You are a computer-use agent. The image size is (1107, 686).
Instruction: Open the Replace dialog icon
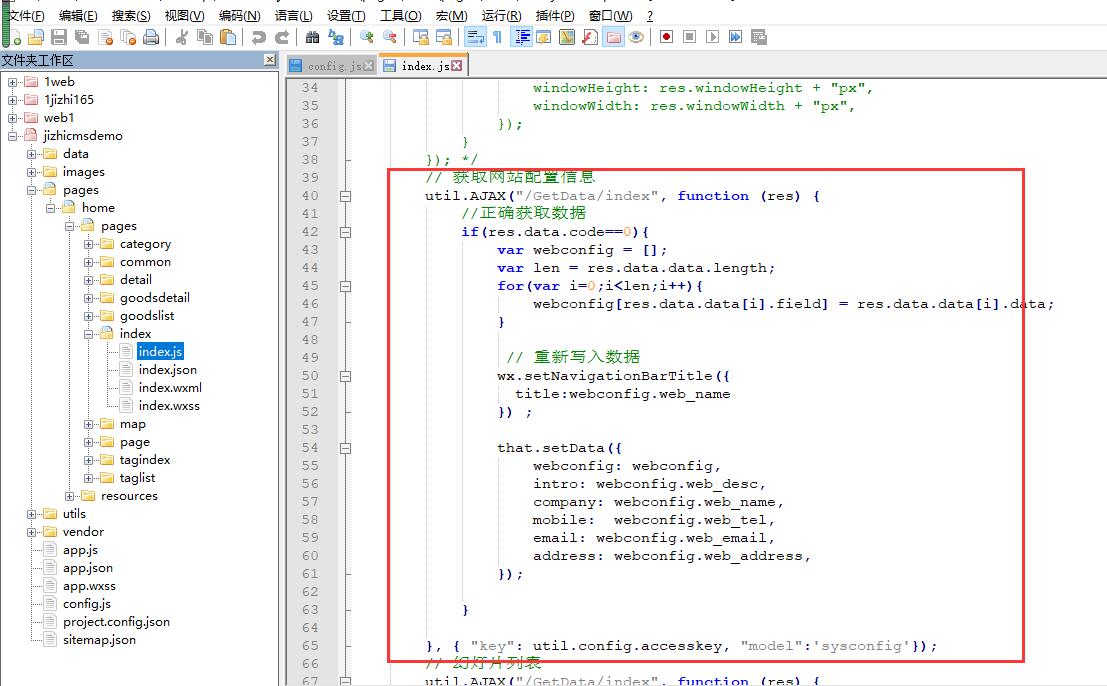[336, 37]
